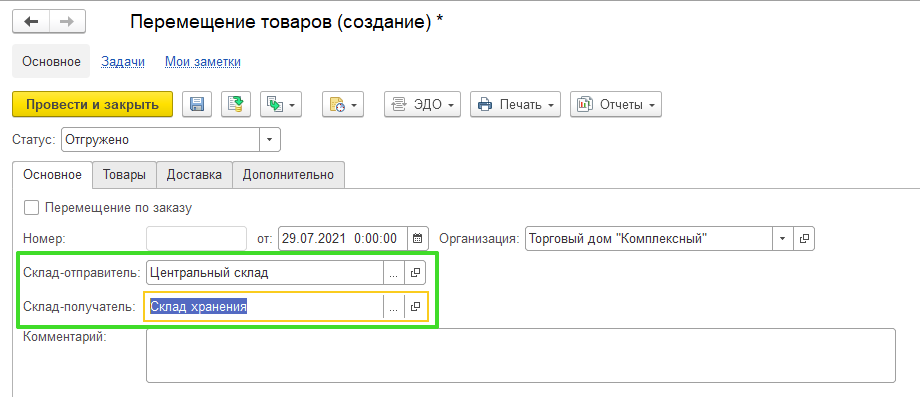The height and width of the screenshot is (397, 920).
Task: Click the Организация field
Action: 649,239
